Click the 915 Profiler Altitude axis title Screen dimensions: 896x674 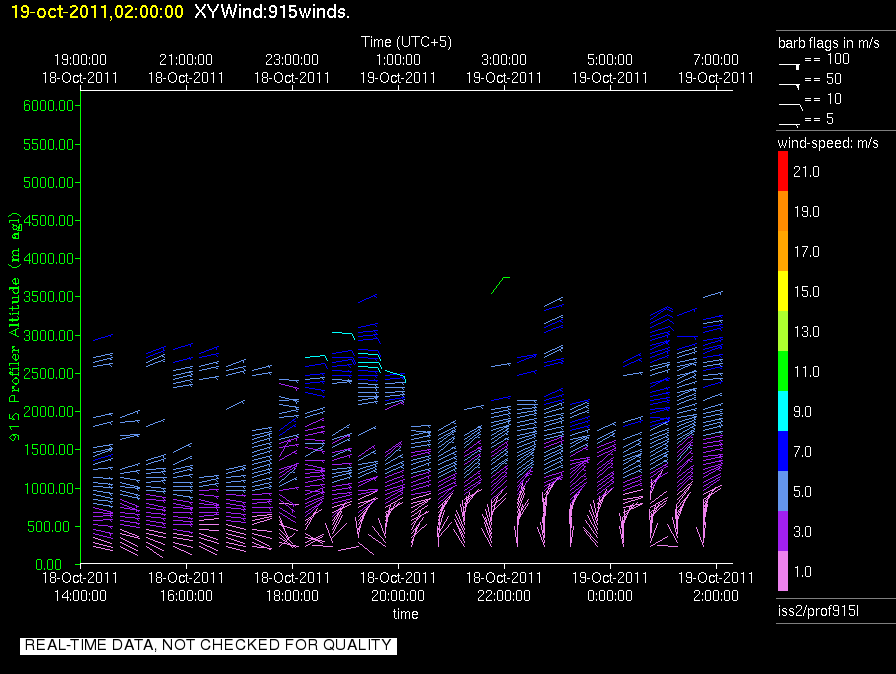15,326
